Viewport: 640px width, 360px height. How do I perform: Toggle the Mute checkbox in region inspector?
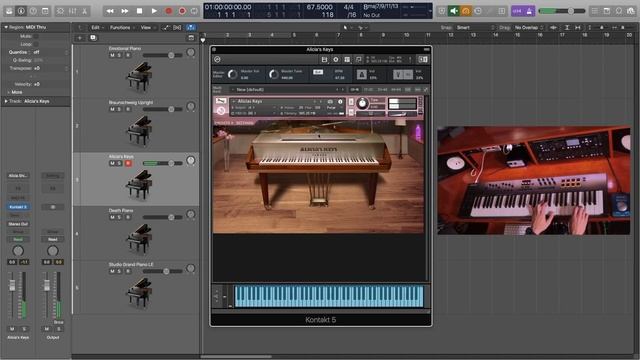(x=36, y=36)
